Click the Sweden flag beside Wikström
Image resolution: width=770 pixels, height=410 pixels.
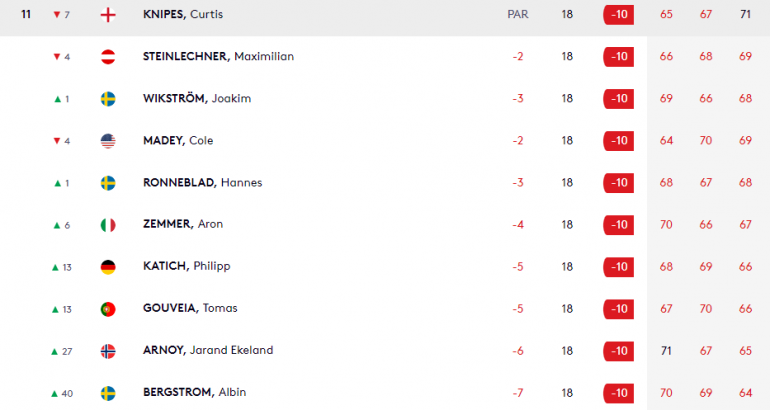108,99
